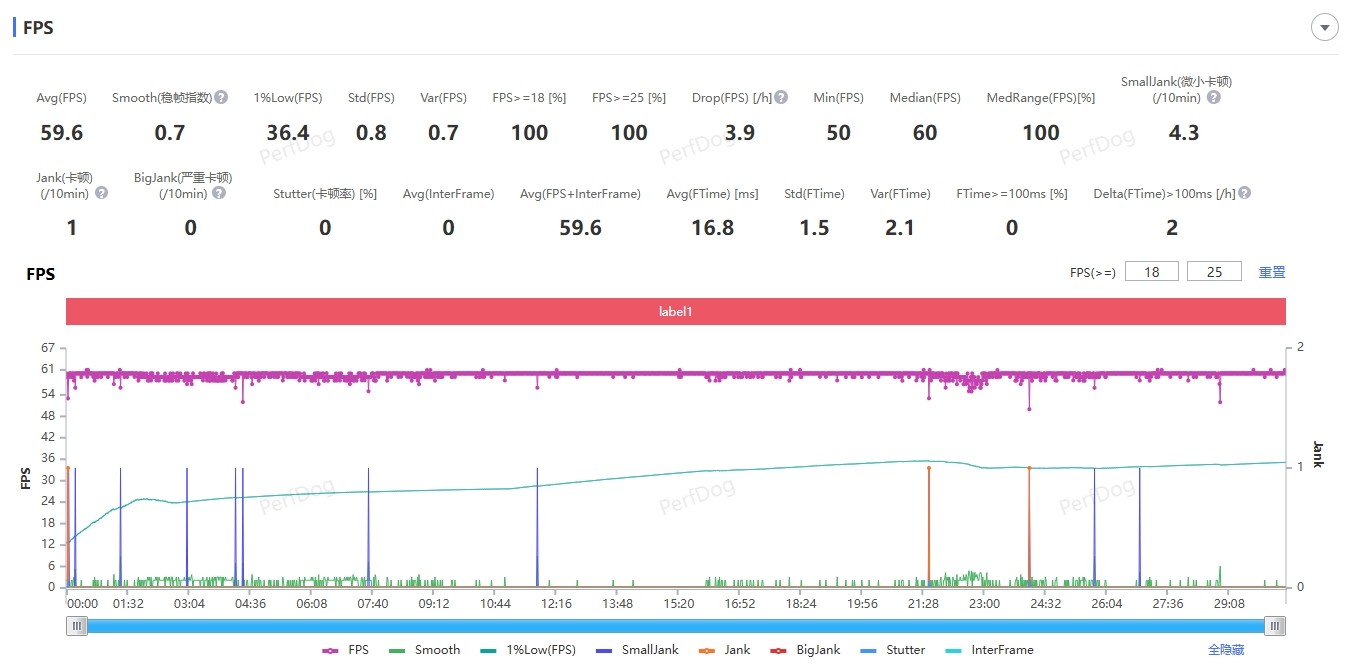Click help icon beside Jank(卡顿) (/10min)
1348x664 pixels.
point(101,193)
